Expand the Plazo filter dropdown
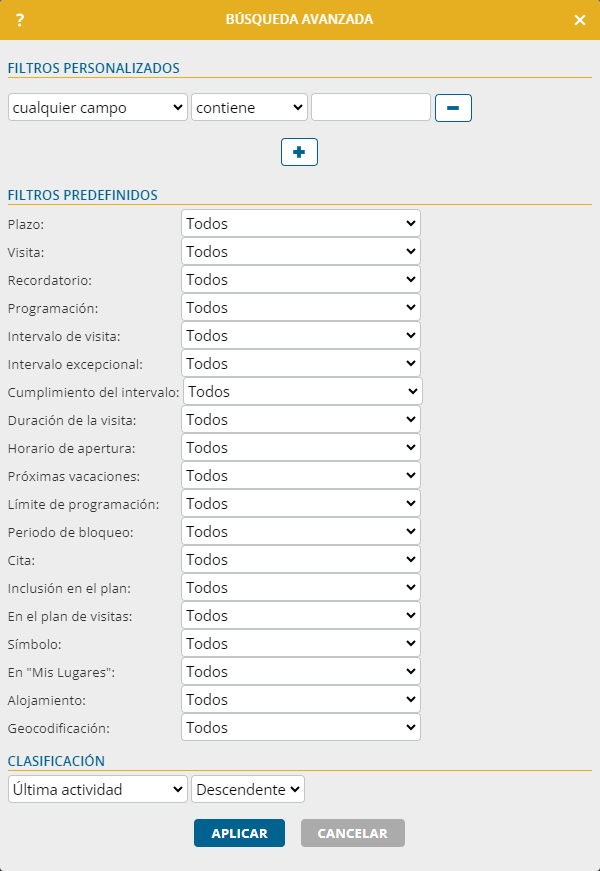 (x=301, y=223)
